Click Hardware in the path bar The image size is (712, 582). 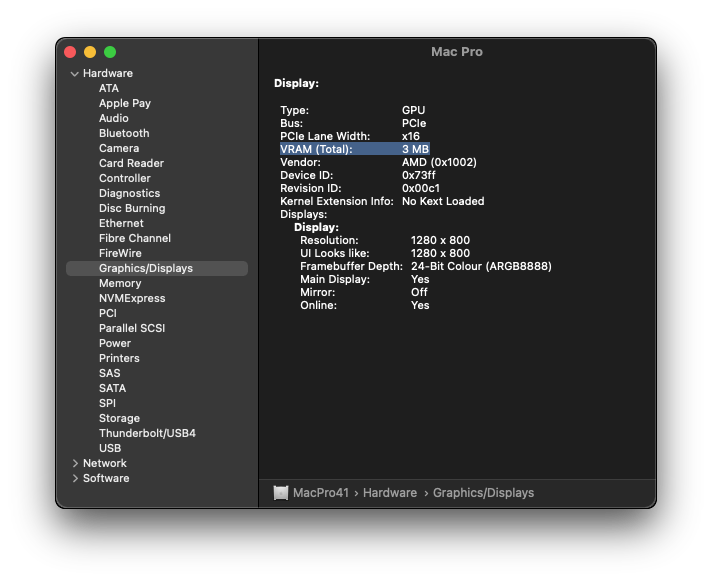[x=390, y=493]
